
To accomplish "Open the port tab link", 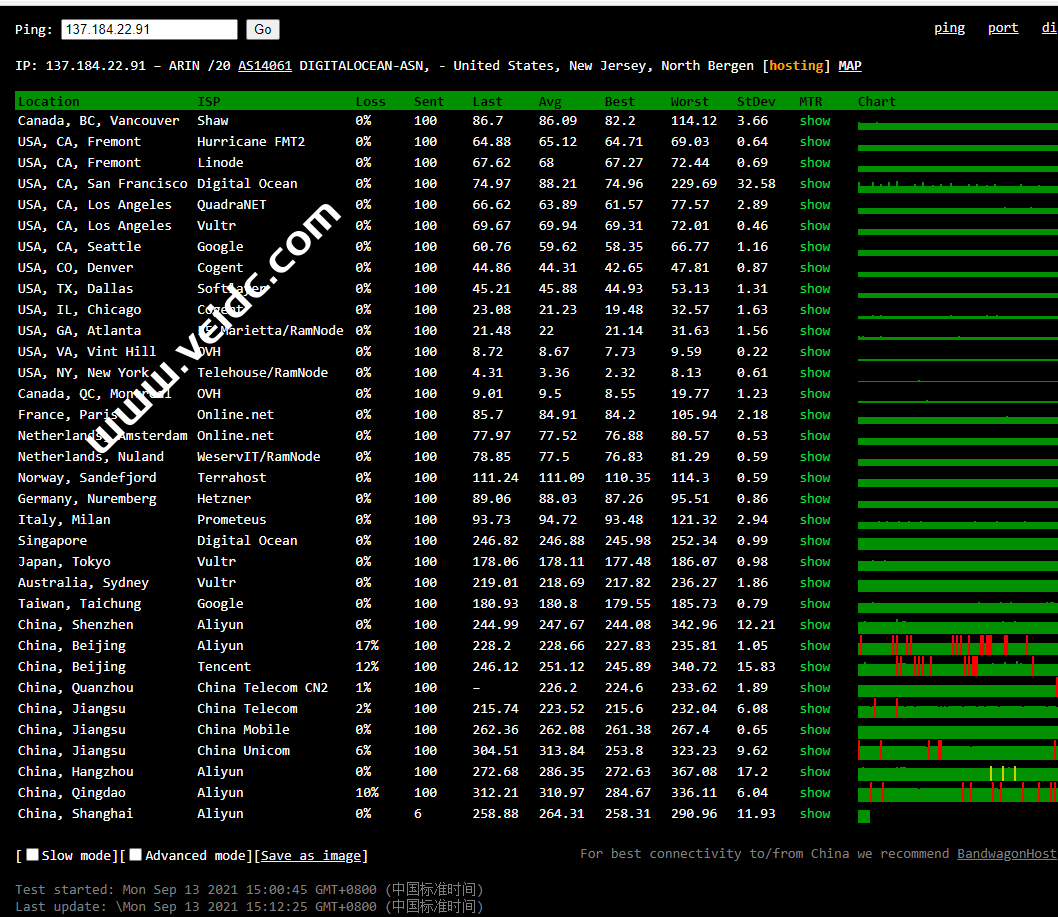I will click(1002, 28).
